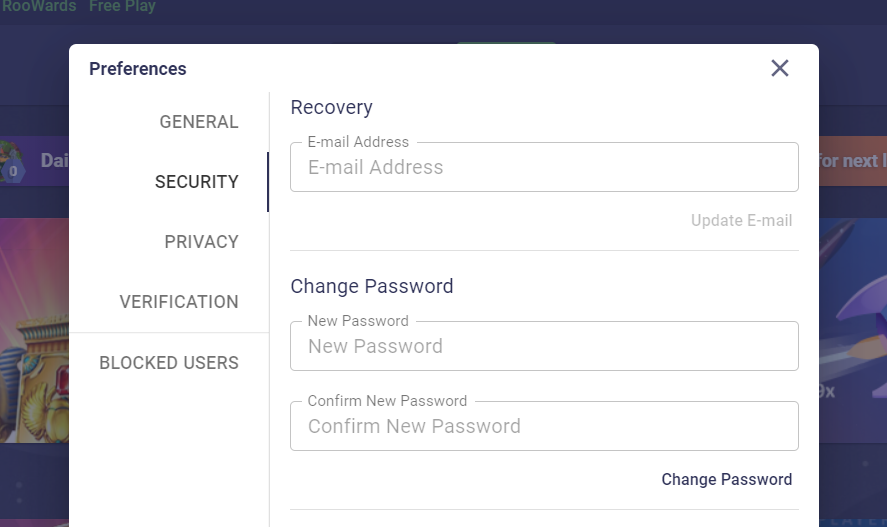Click the Change Password button
Viewport: 887px width, 527px height.
point(726,480)
